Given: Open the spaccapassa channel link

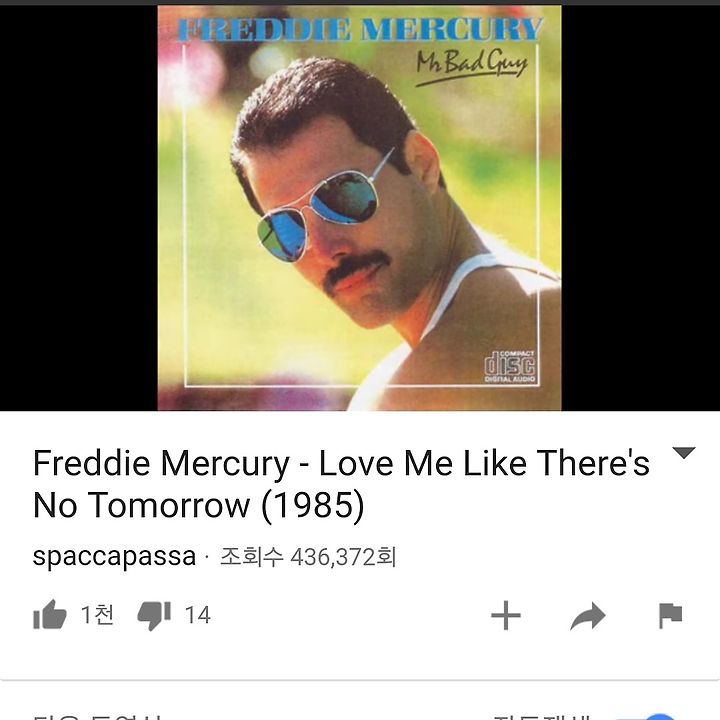Looking at the screenshot, I should point(114,556).
